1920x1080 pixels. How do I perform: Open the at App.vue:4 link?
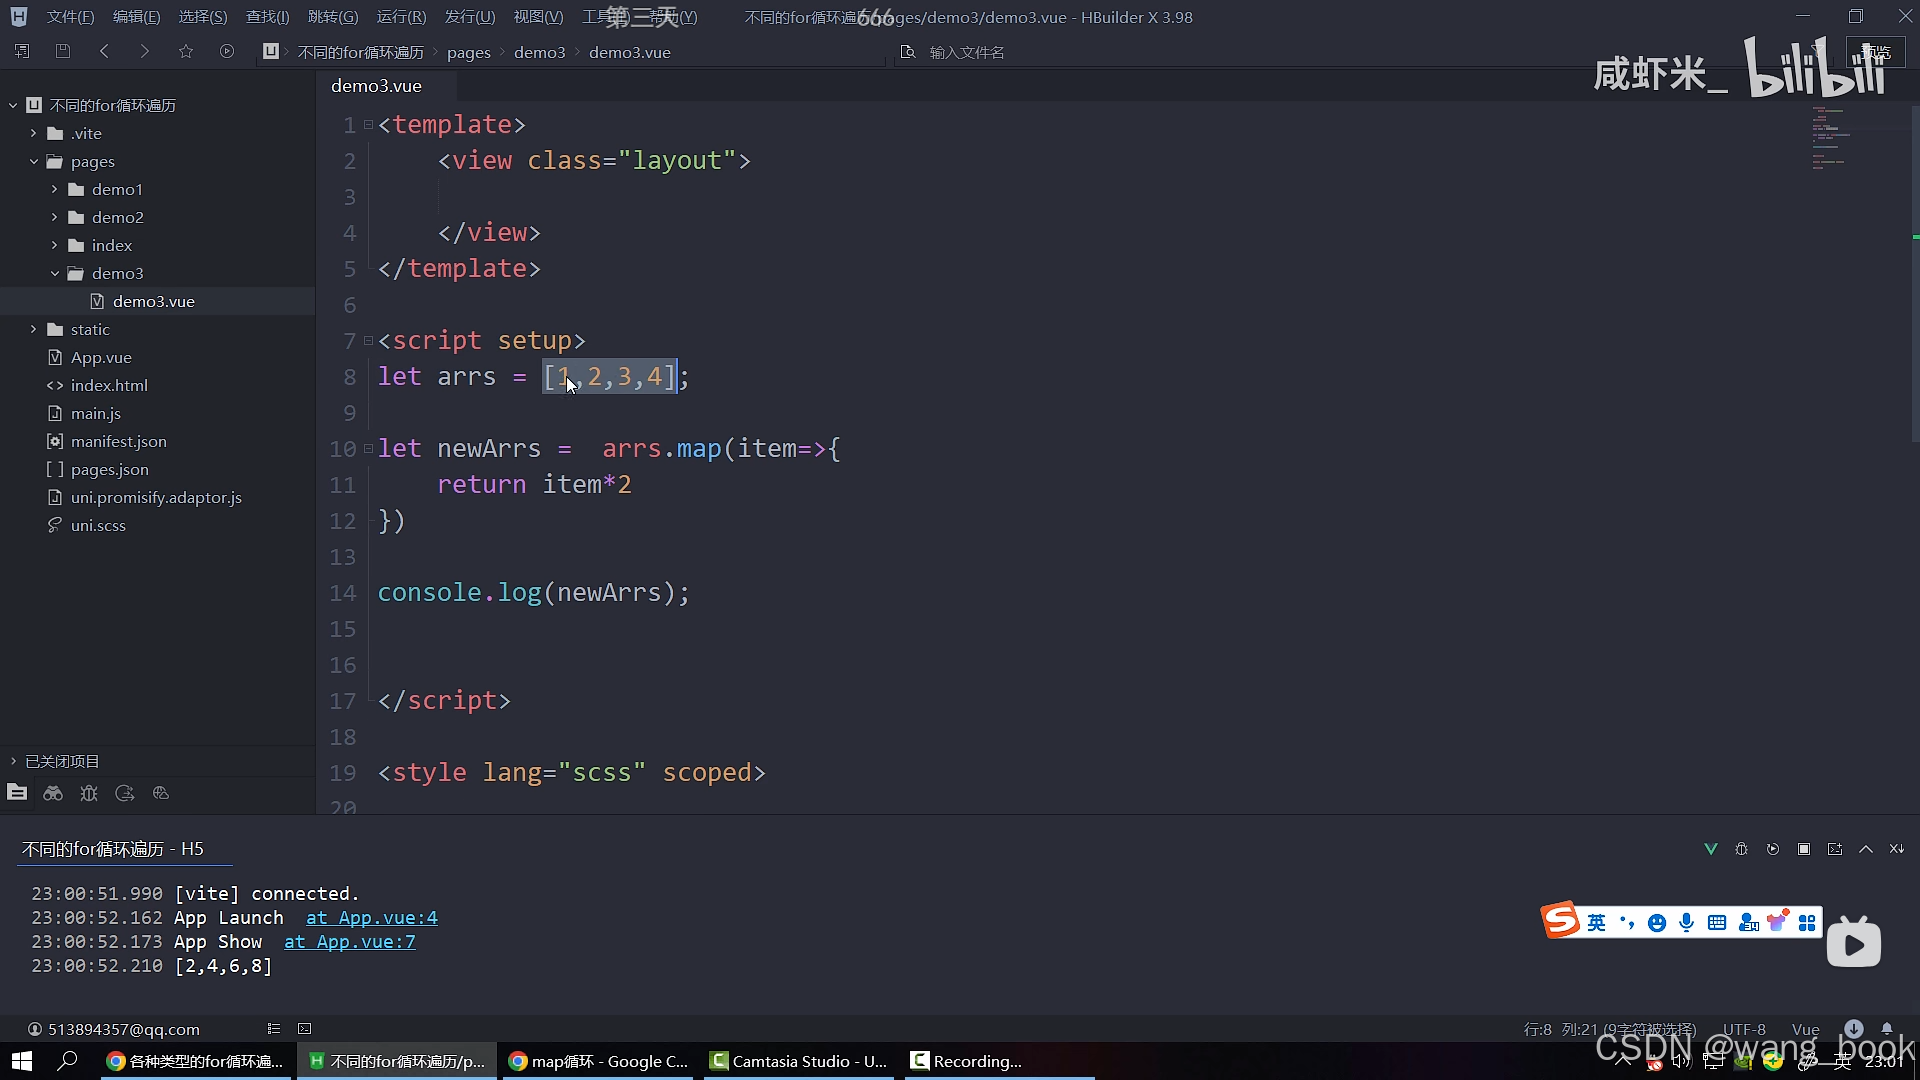pyautogui.click(x=372, y=918)
